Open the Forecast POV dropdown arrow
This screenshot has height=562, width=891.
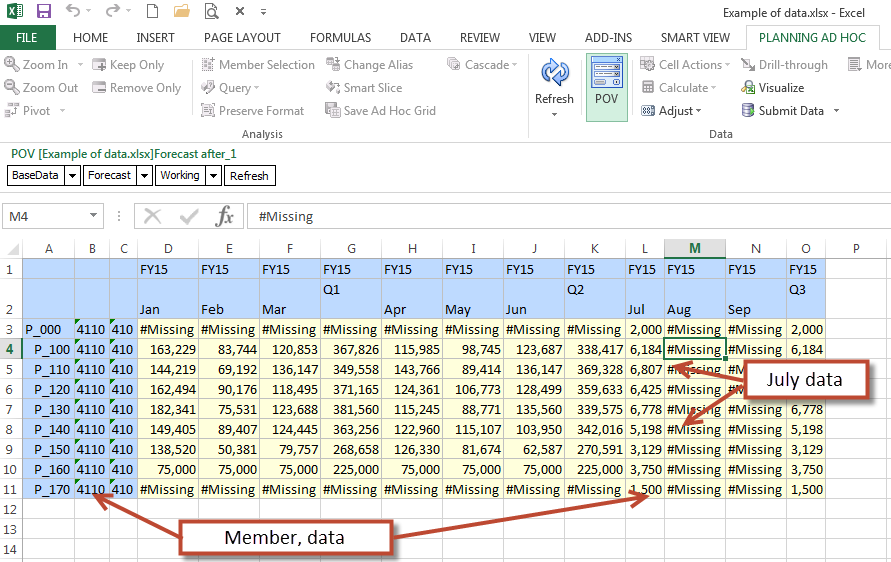144,176
